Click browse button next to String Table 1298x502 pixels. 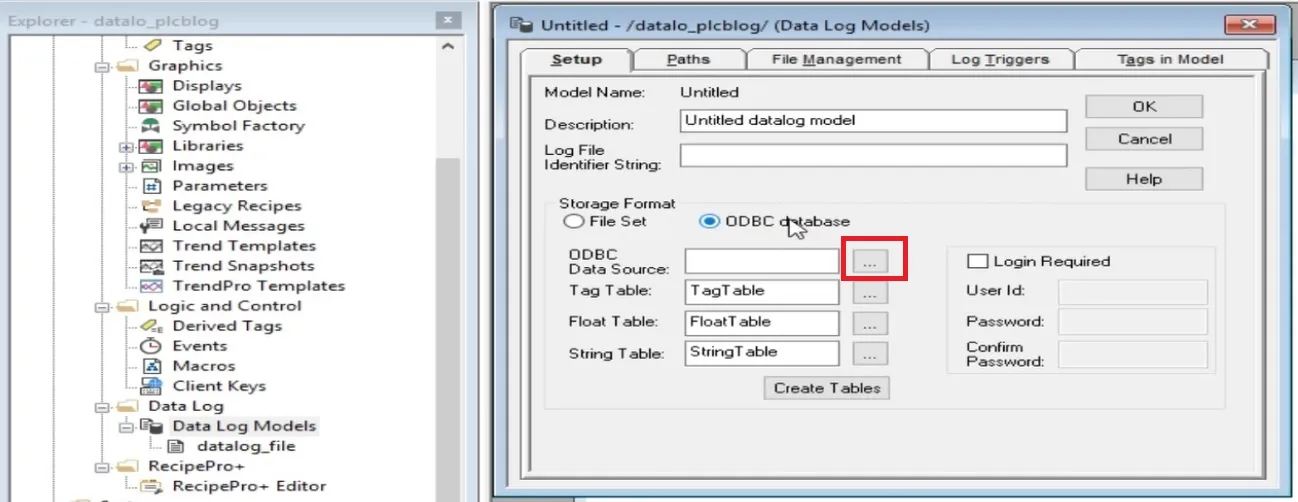[x=870, y=354]
